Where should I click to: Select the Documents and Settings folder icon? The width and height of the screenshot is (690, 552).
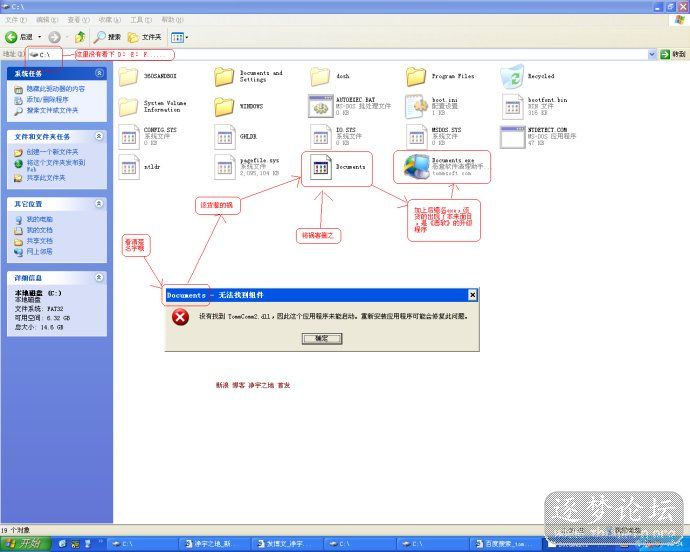(224, 77)
